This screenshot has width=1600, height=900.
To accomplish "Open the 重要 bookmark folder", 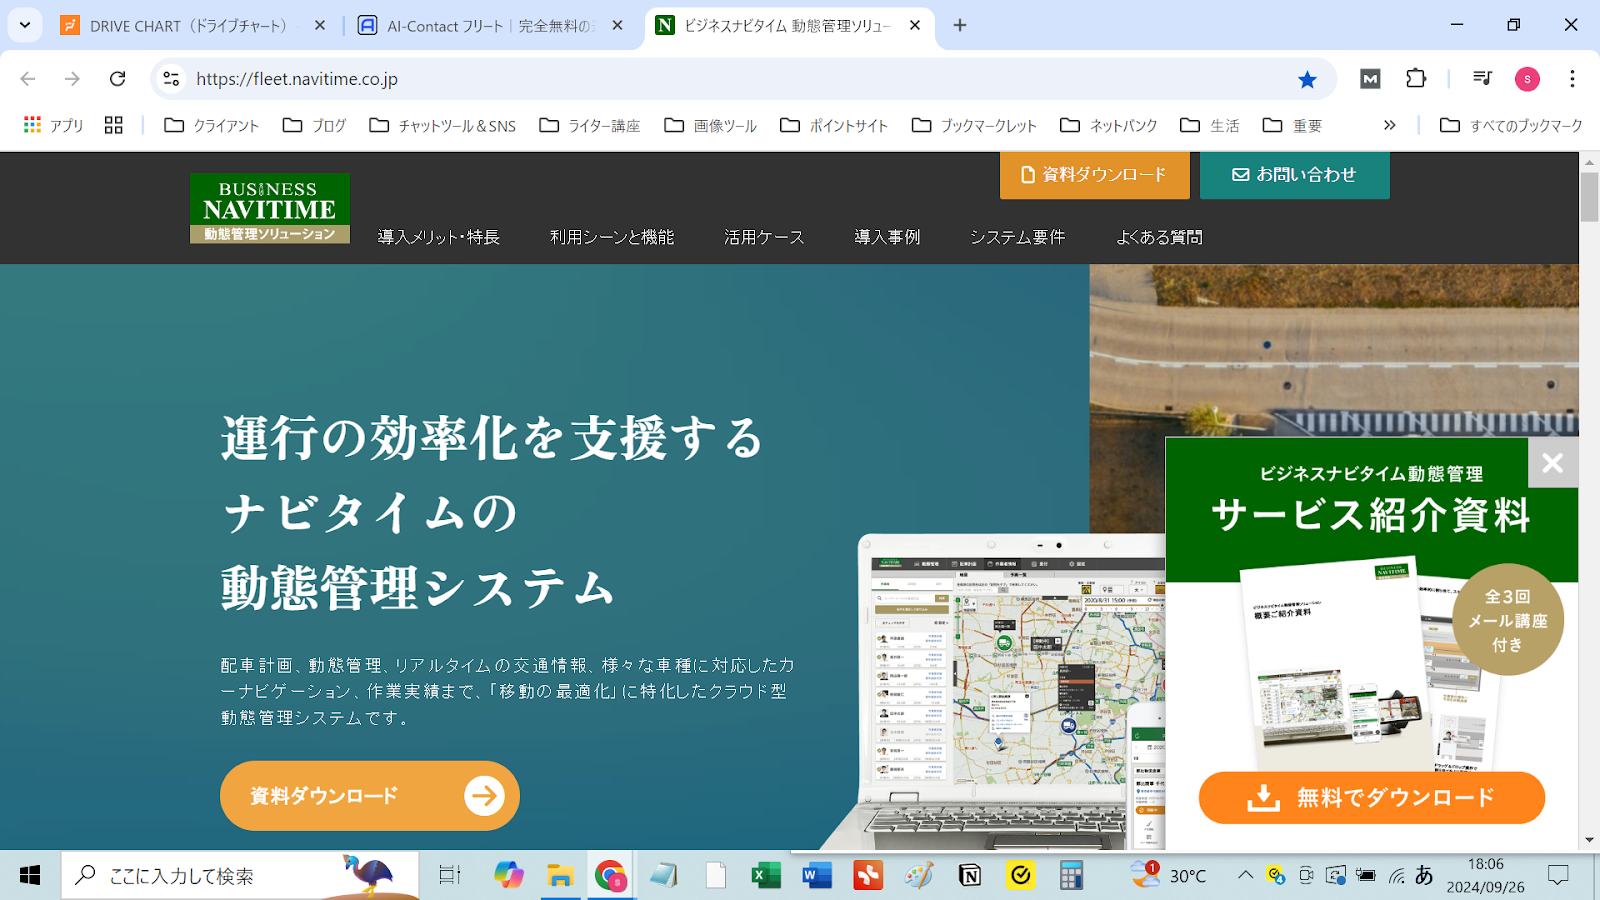I will pos(1292,125).
